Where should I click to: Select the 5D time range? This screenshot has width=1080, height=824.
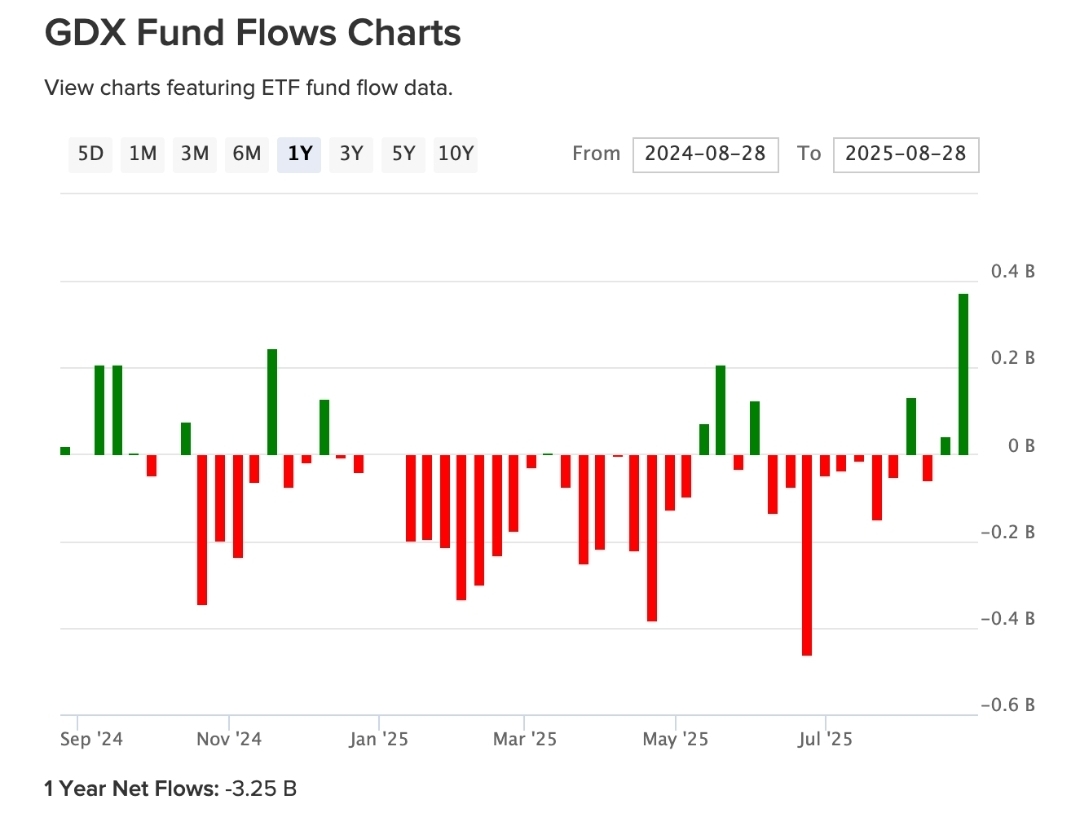(91, 154)
